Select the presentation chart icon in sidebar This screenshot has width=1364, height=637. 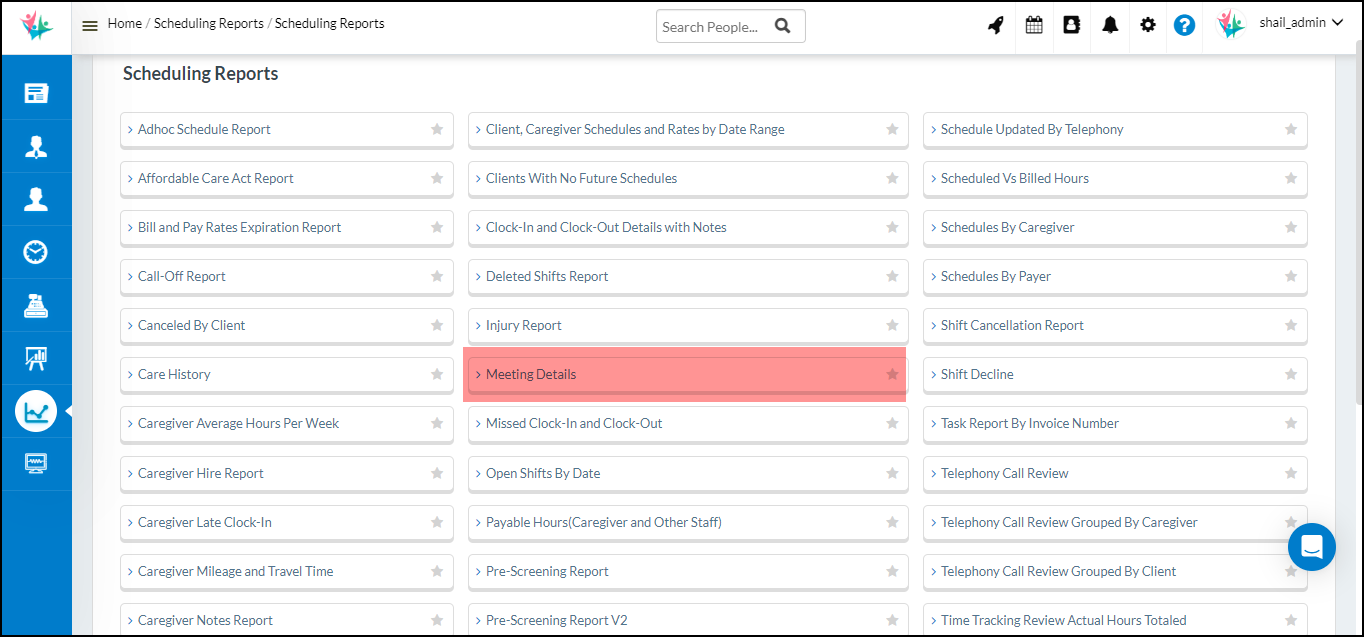click(36, 358)
